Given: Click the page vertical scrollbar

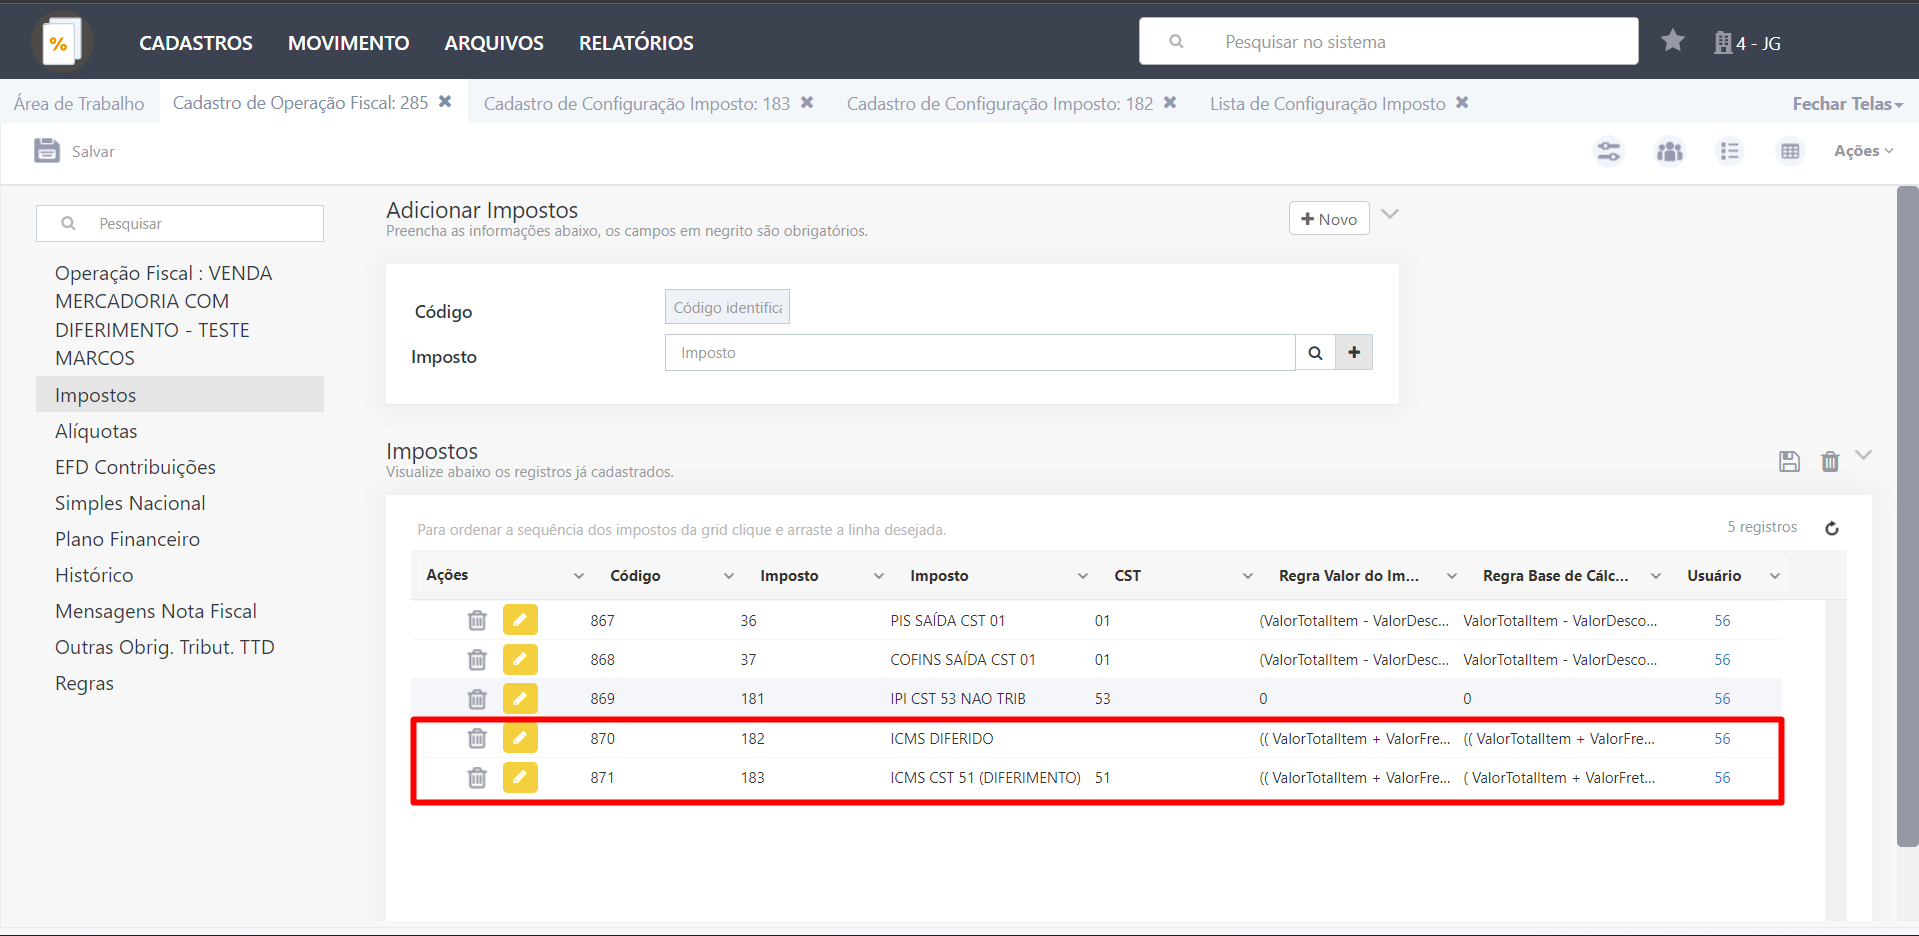Looking at the screenshot, I should pyautogui.click(x=1908, y=516).
